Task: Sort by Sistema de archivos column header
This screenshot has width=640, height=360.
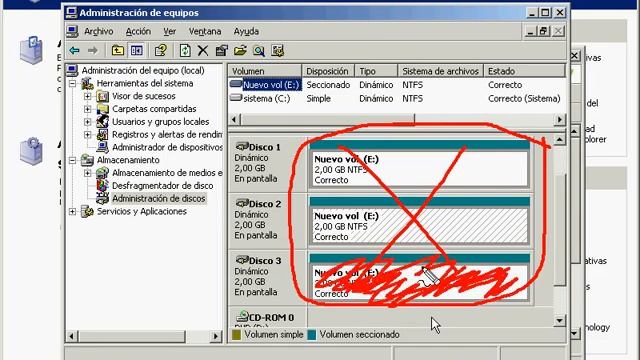Action: 441,71
